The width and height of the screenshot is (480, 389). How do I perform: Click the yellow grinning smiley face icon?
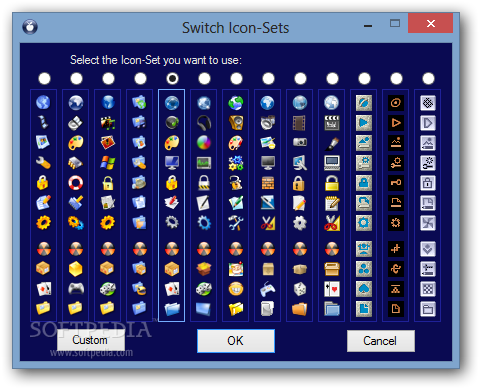[x=236, y=289]
